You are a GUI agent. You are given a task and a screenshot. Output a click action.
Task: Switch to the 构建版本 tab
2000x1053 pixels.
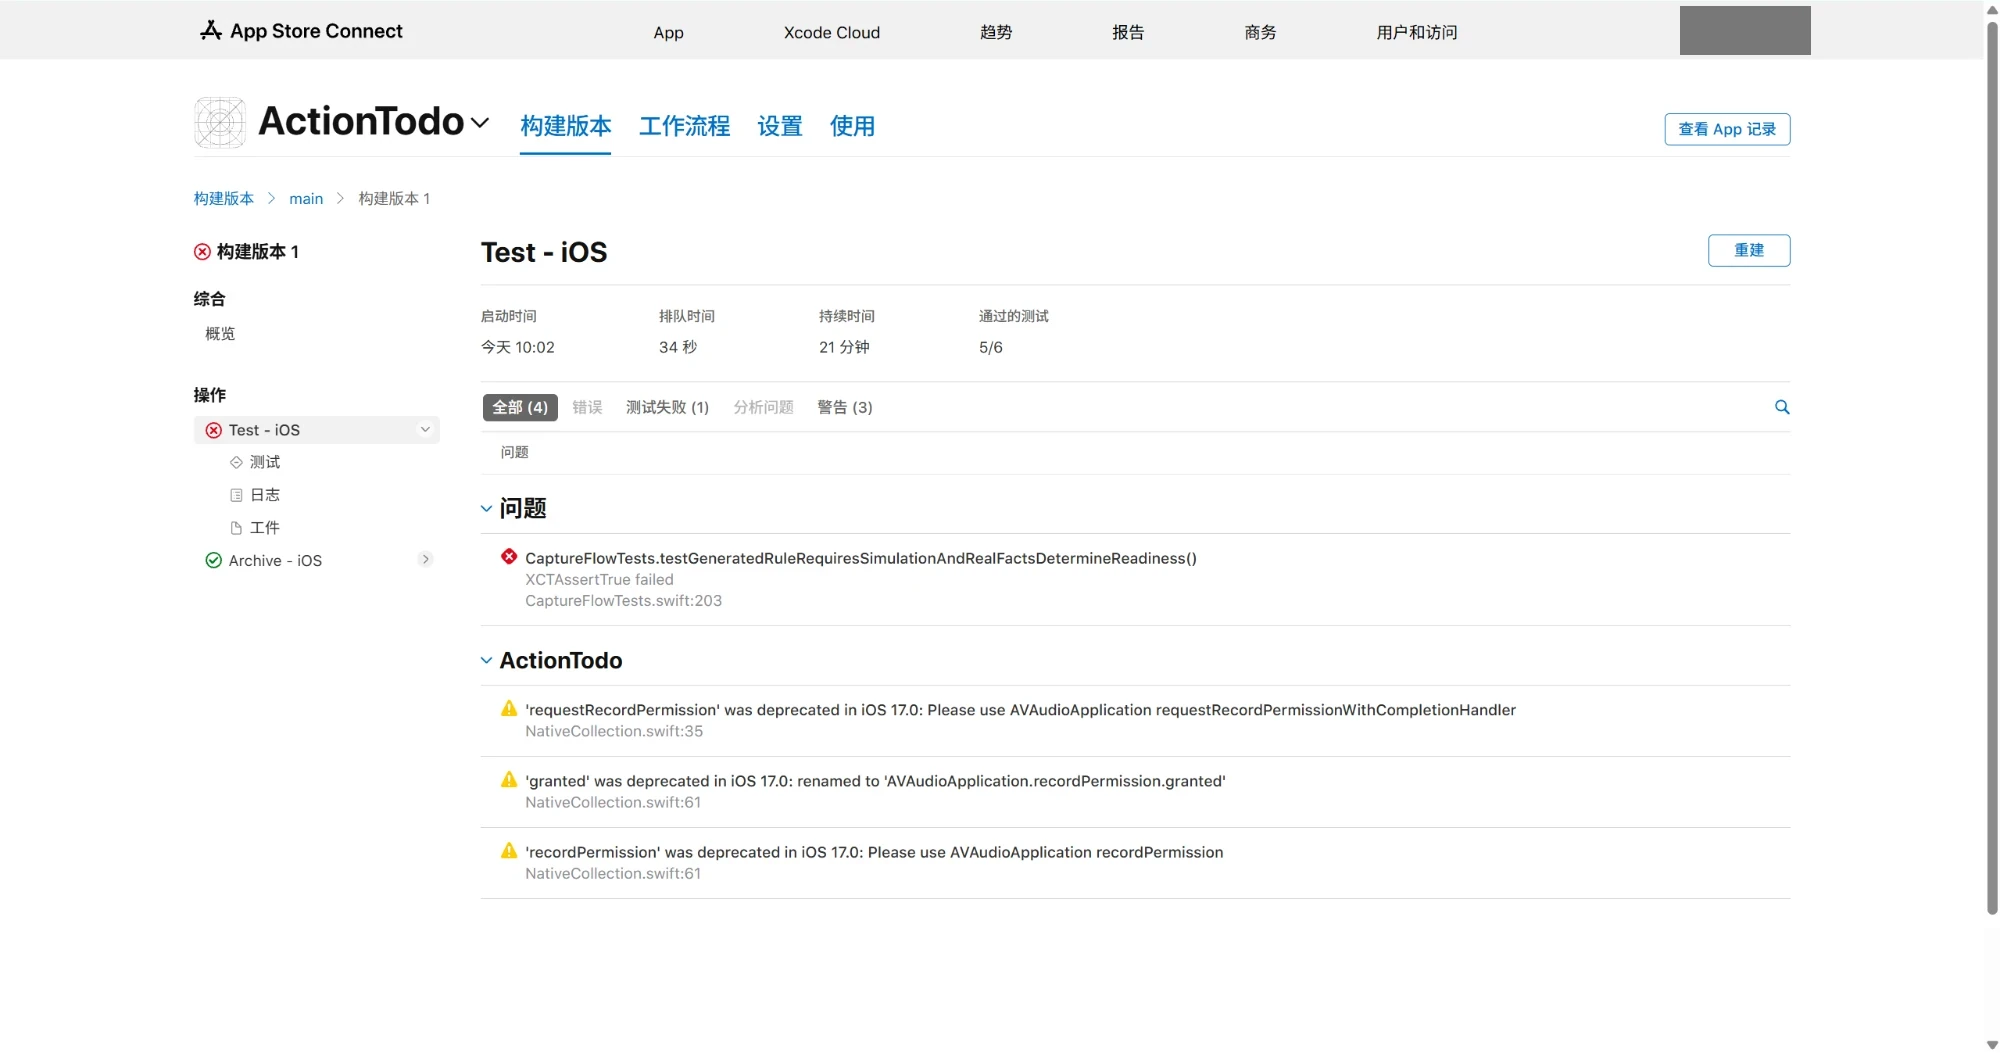pos(566,127)
